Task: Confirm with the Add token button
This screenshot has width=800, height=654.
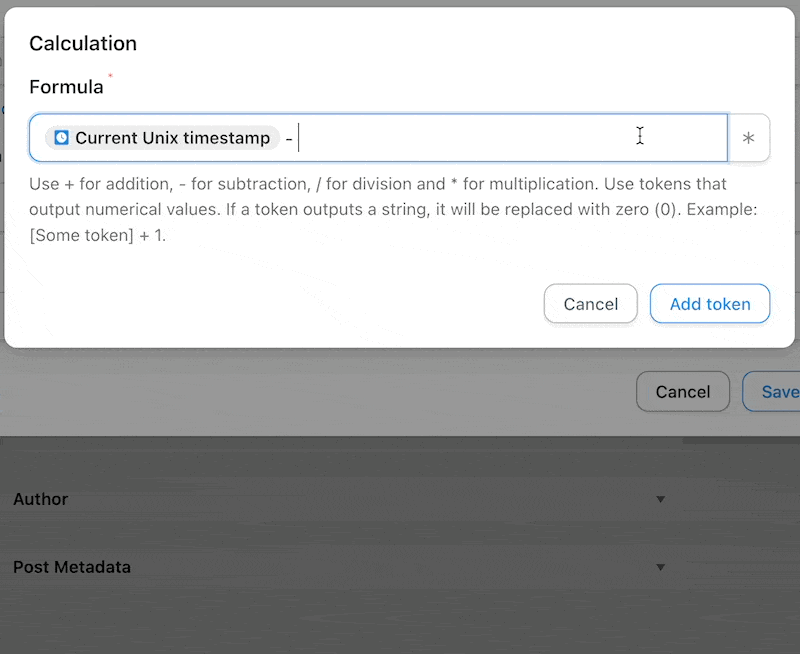Action: tap(710, 304)
